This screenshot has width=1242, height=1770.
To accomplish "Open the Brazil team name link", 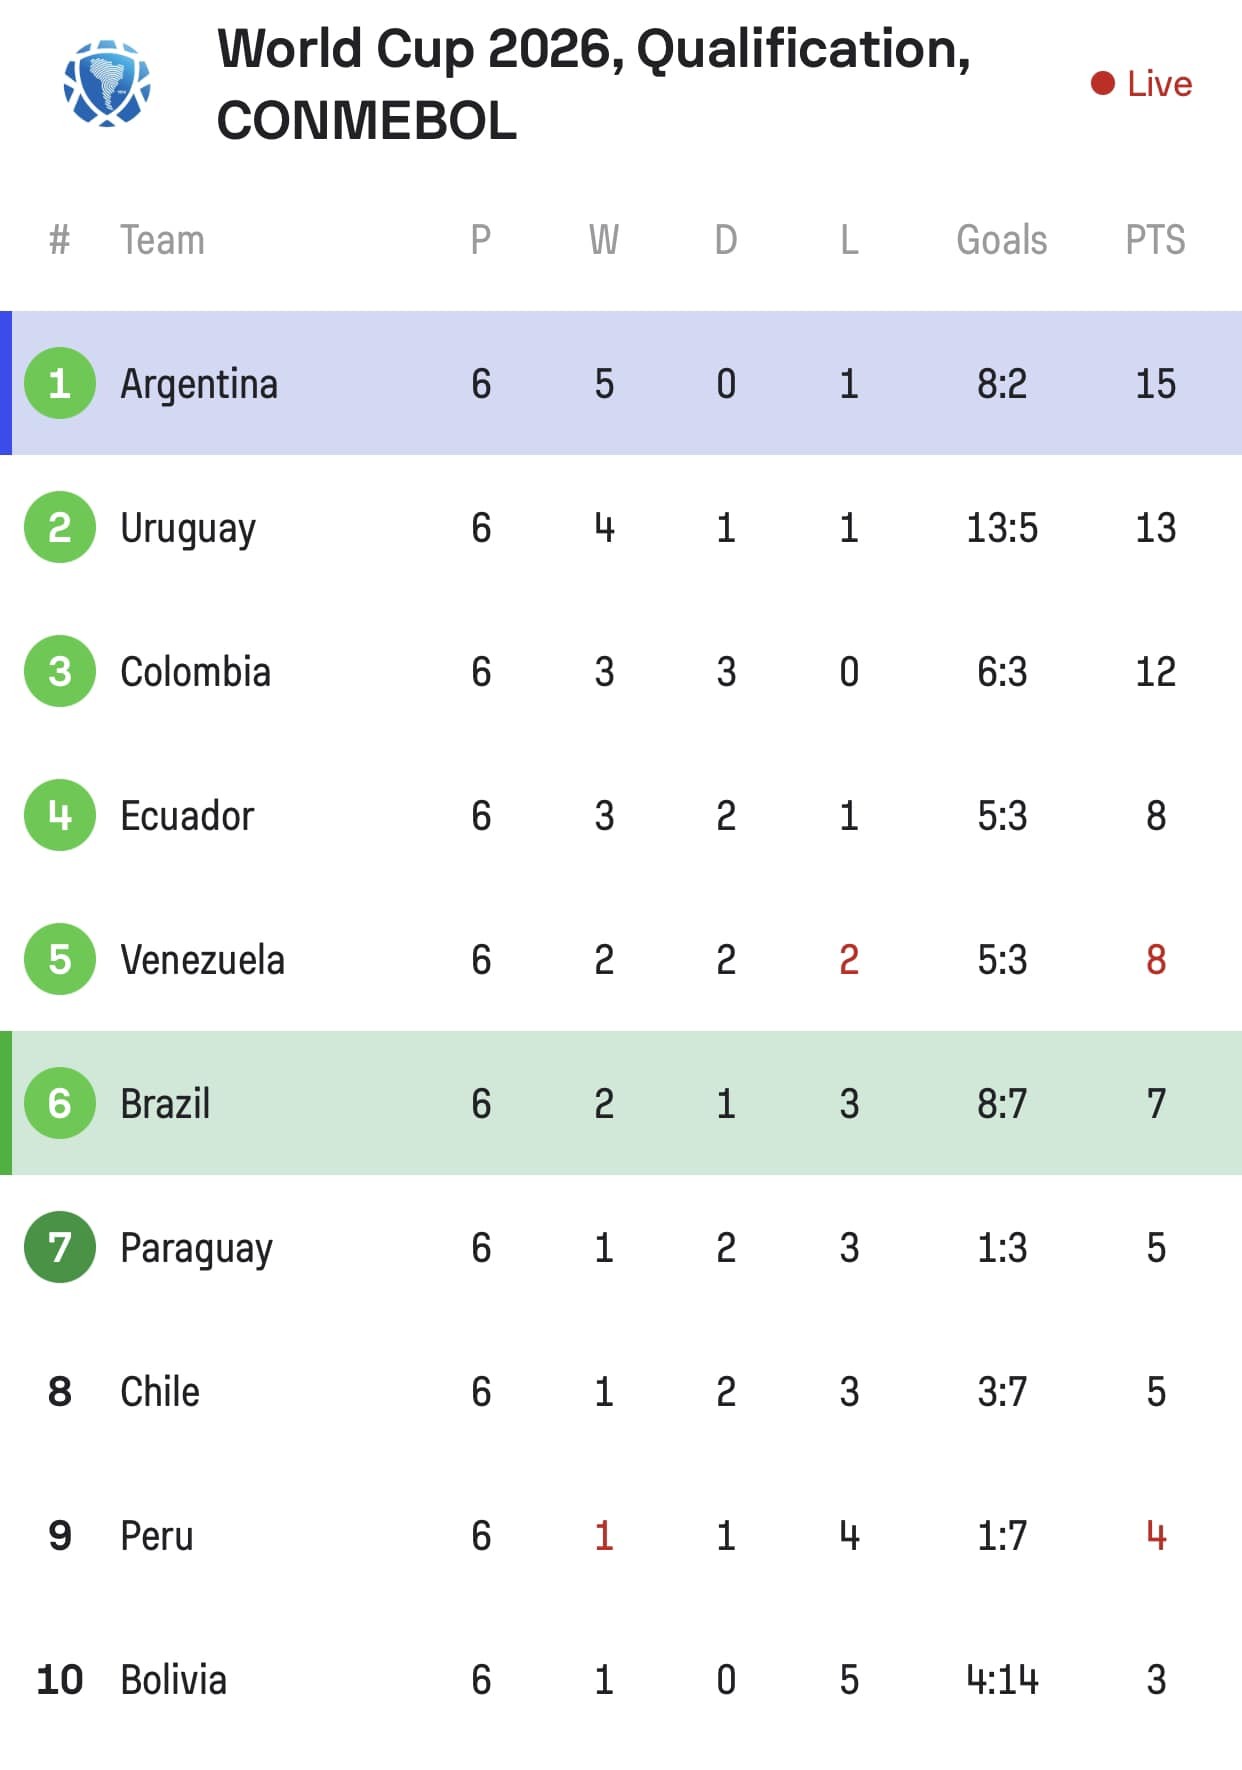I will click(165, 1104).
